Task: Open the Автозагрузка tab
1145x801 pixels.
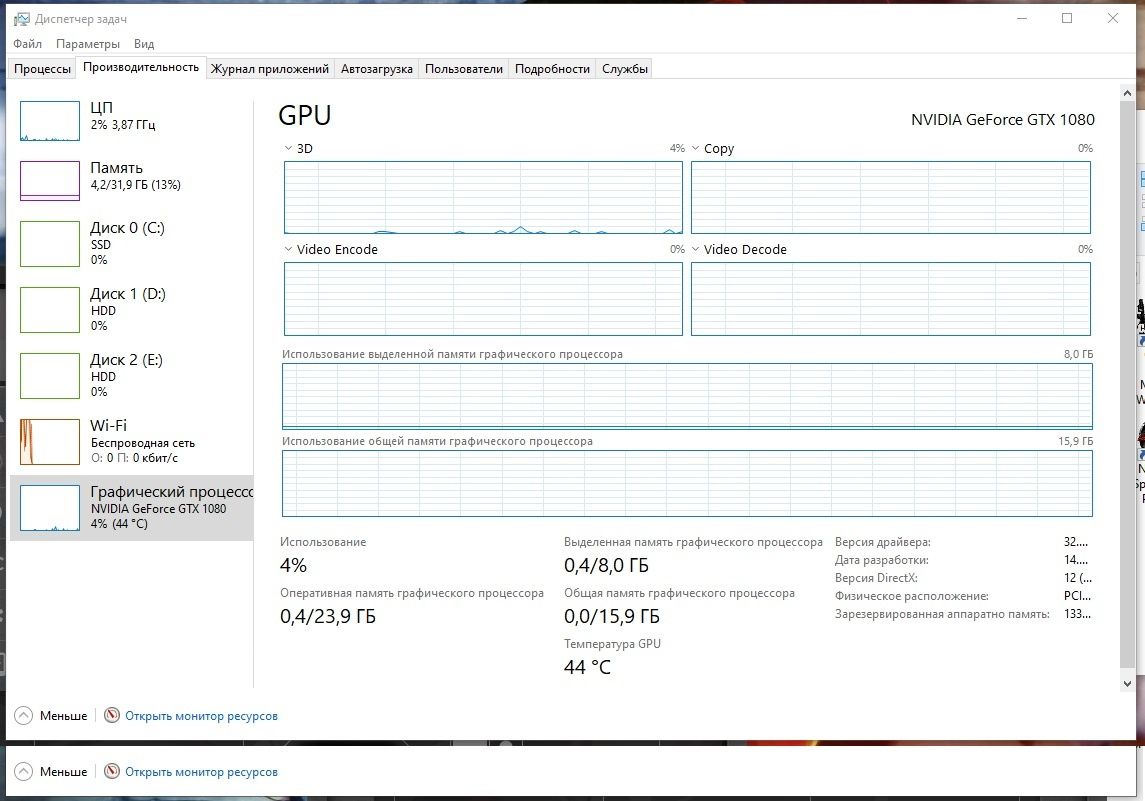Action: click(377, 69)
